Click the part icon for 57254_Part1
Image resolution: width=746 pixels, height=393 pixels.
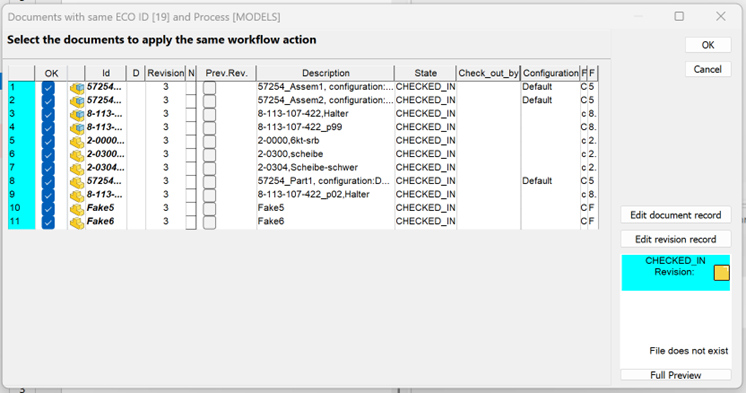[77, 182]
